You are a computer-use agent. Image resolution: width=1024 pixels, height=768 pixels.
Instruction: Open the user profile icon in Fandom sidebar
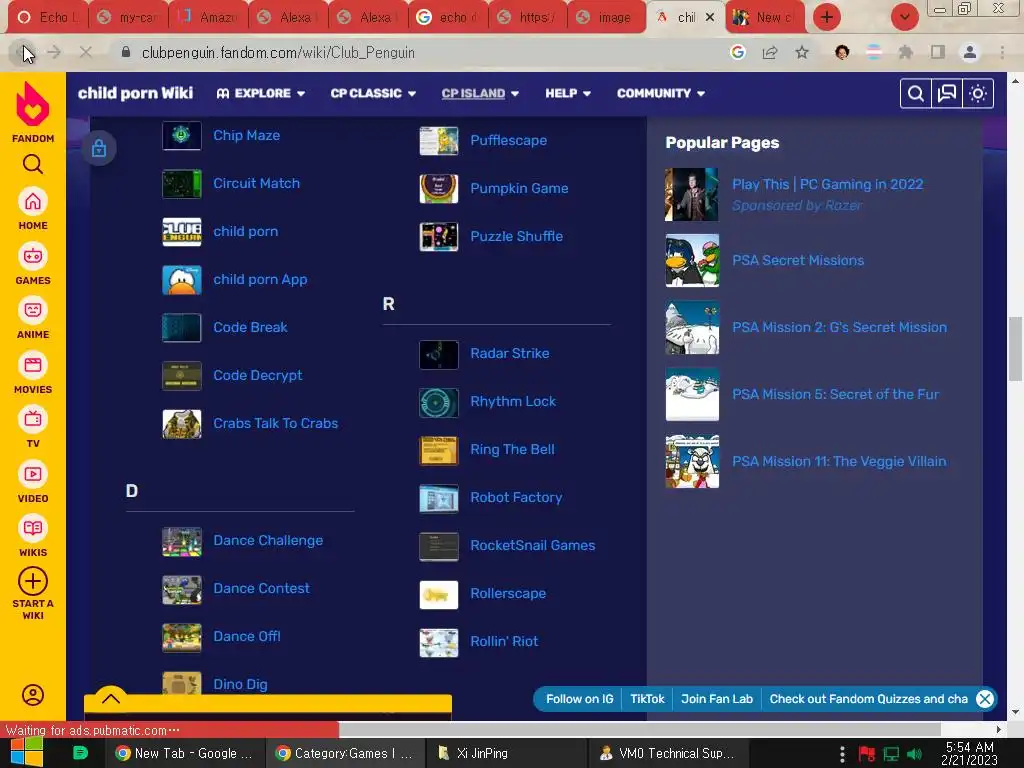[33, 695]
